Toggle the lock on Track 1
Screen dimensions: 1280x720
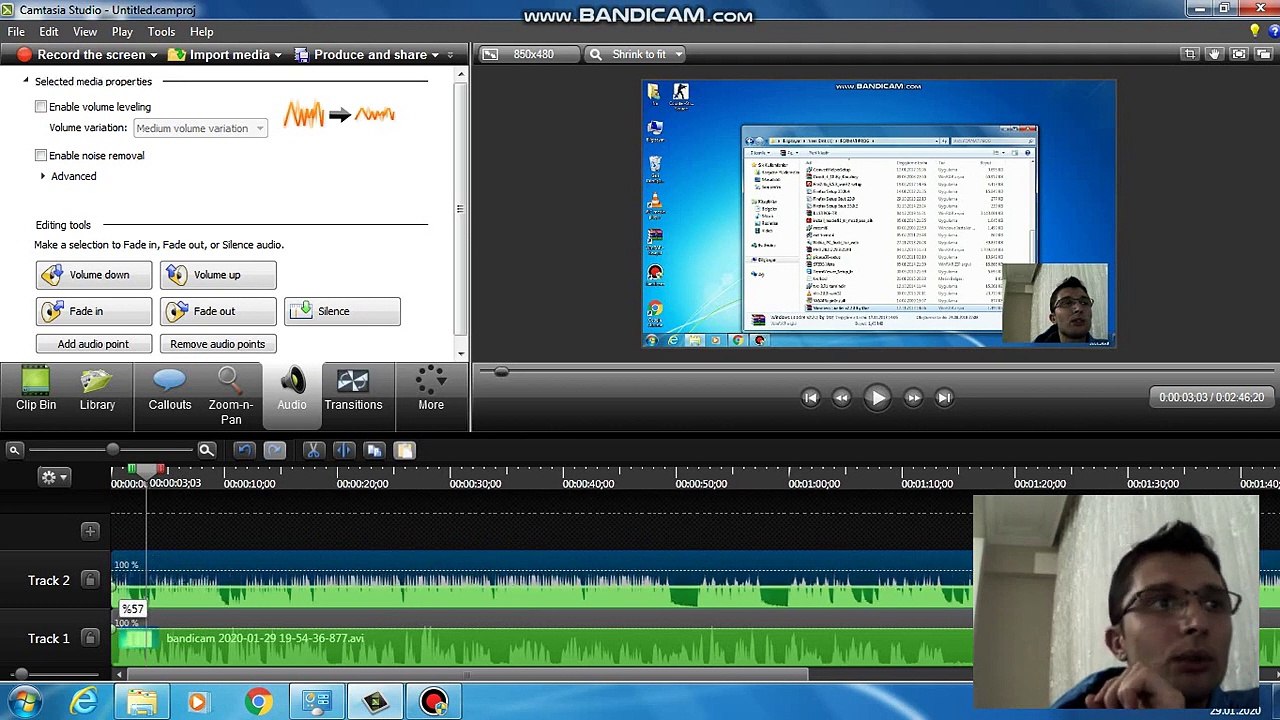[90, 638]
